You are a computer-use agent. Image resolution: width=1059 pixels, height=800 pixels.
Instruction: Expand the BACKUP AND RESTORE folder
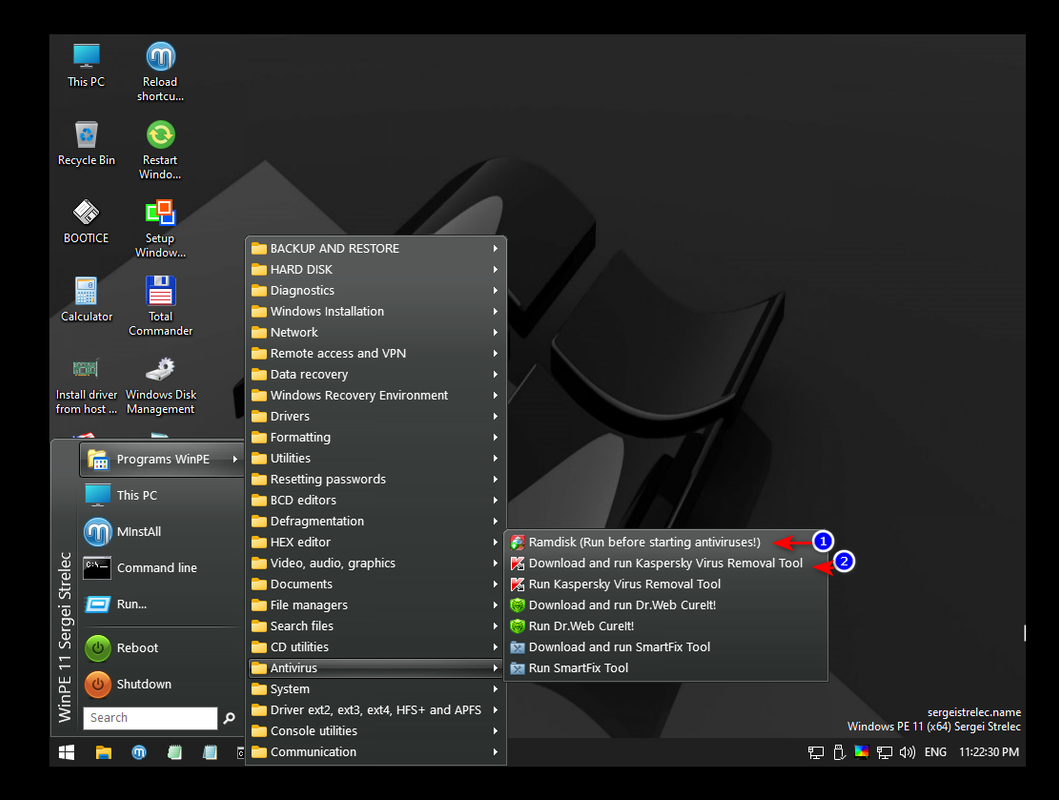click(376, 248)
